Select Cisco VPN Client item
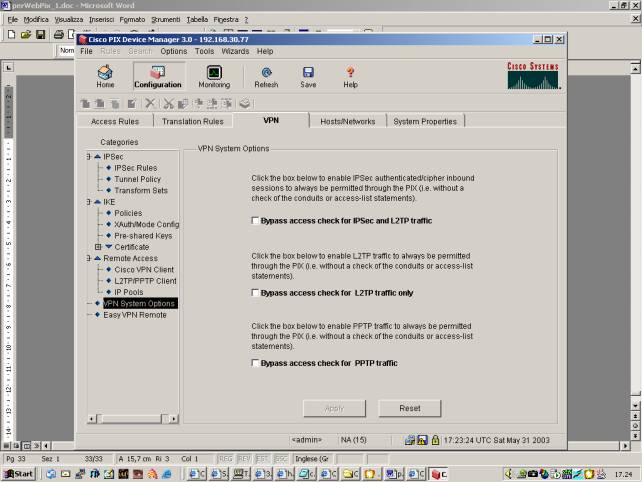 pyautogui.click(x=144, y=270)
